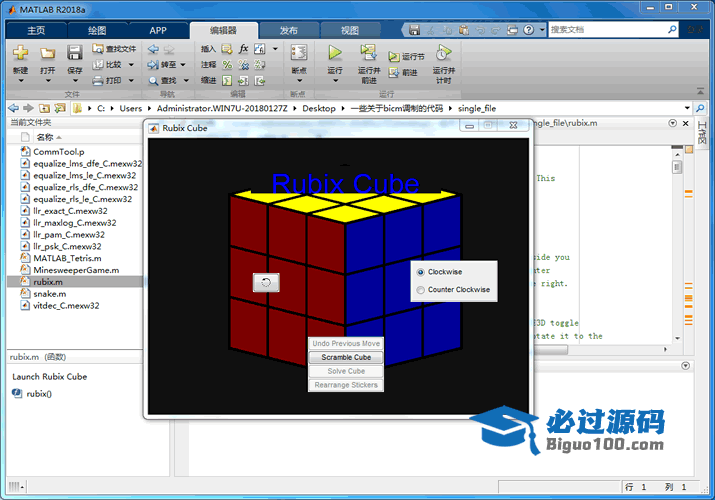Click the 断点 (Breakpoints) icon
Viewport: 715px width, 500px height.
pos(299,53)
